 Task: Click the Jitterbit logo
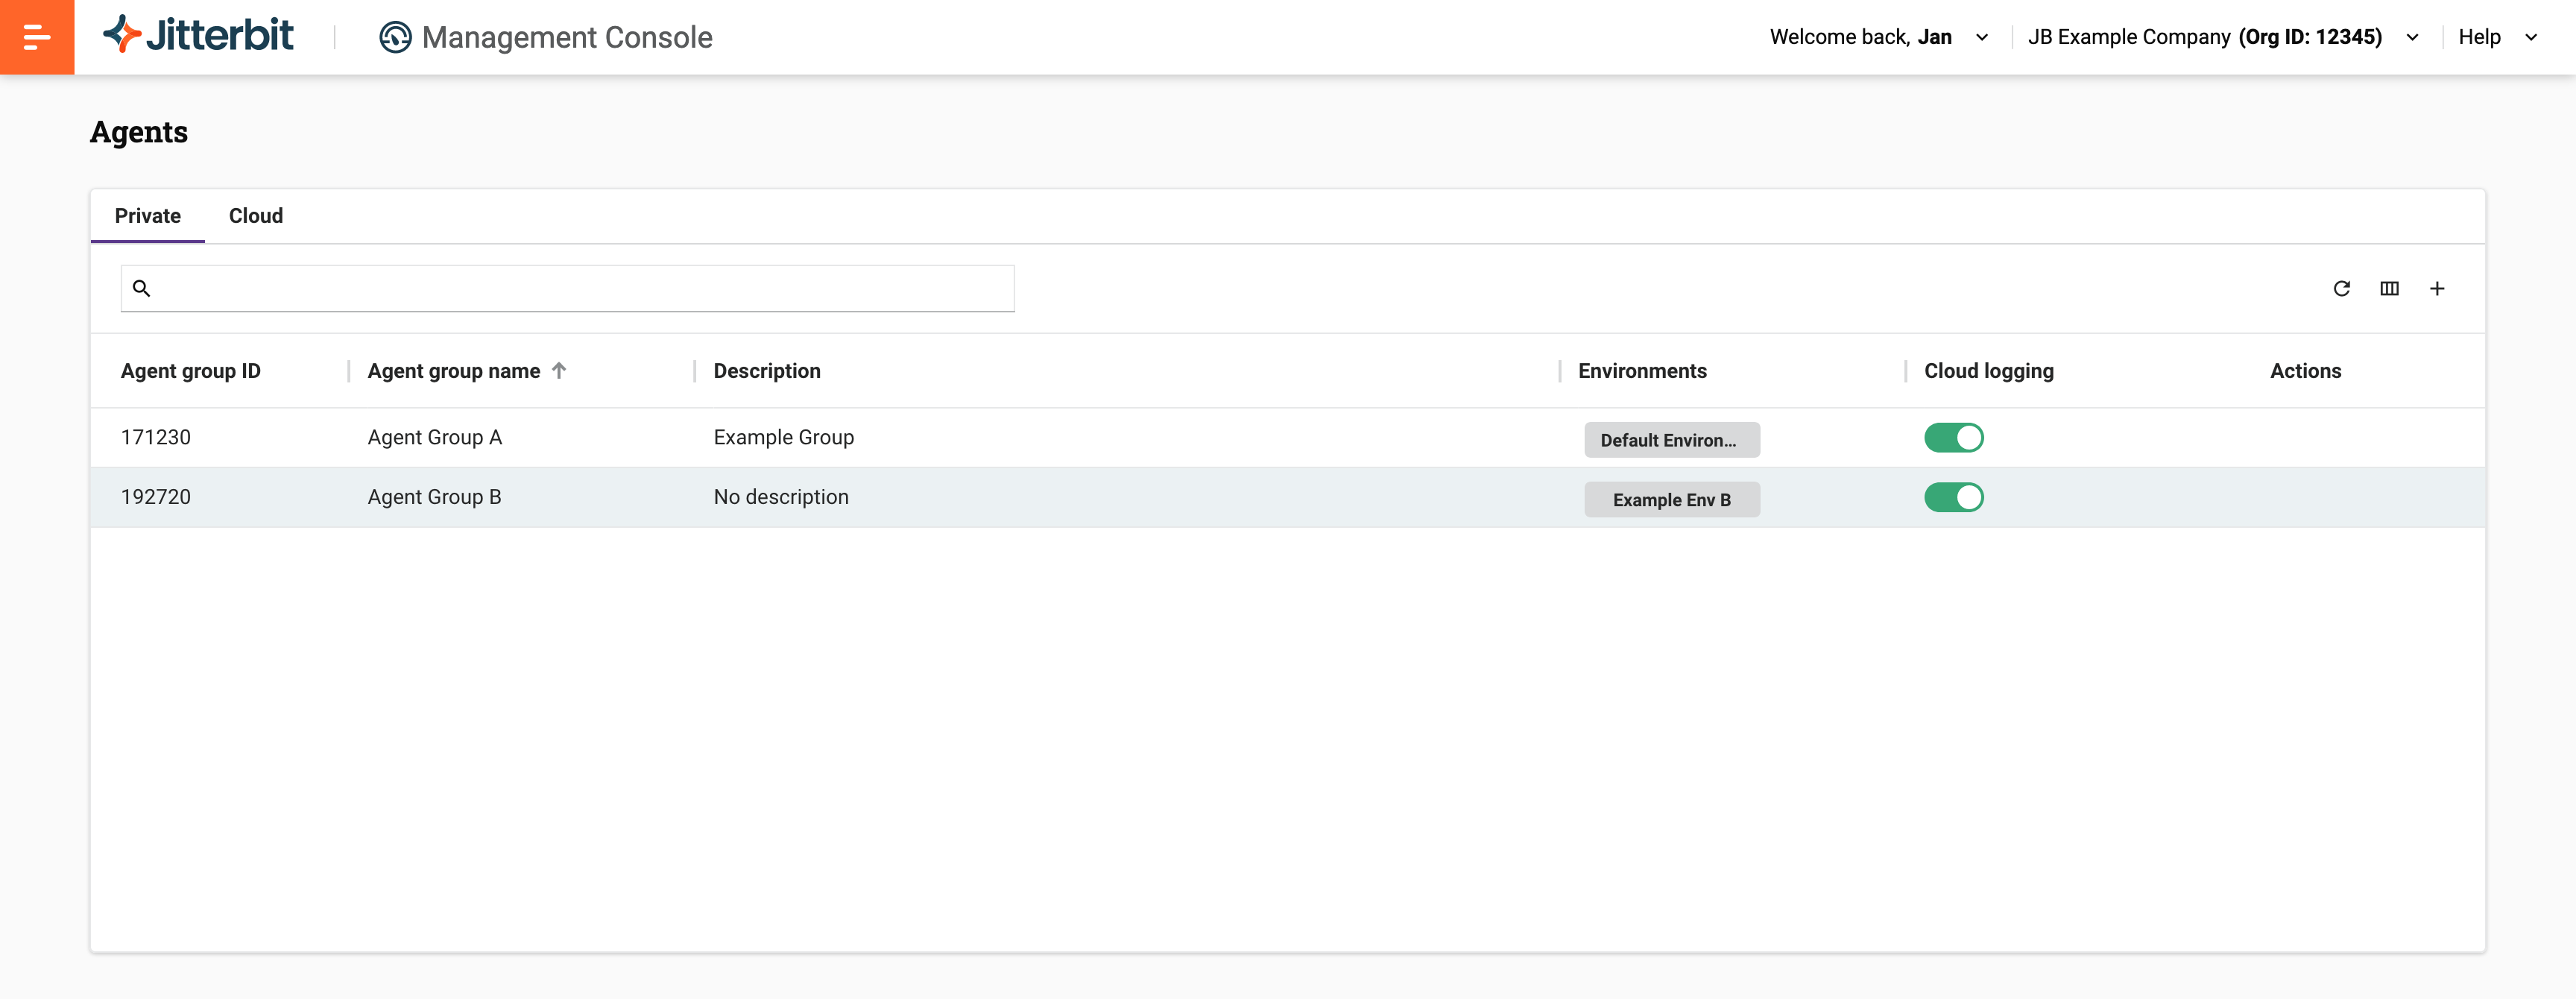(x=198, y=35)
